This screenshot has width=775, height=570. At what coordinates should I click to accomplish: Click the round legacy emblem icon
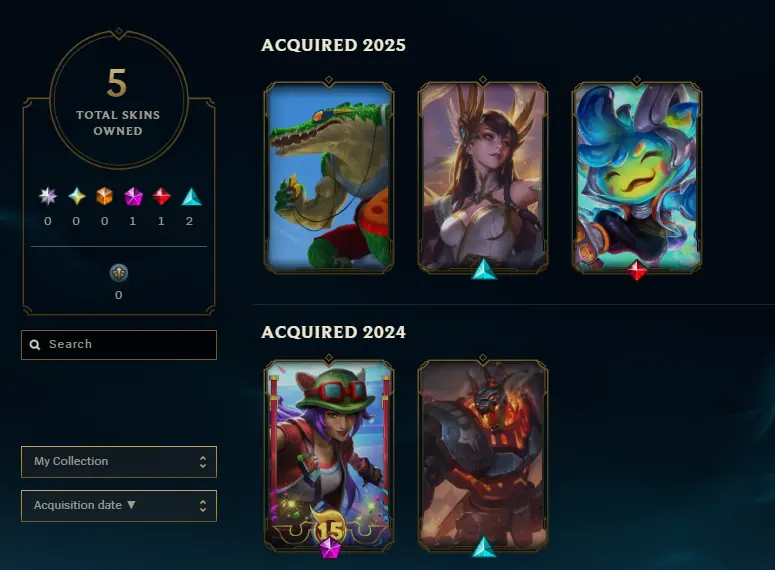(x=119, y=273)
